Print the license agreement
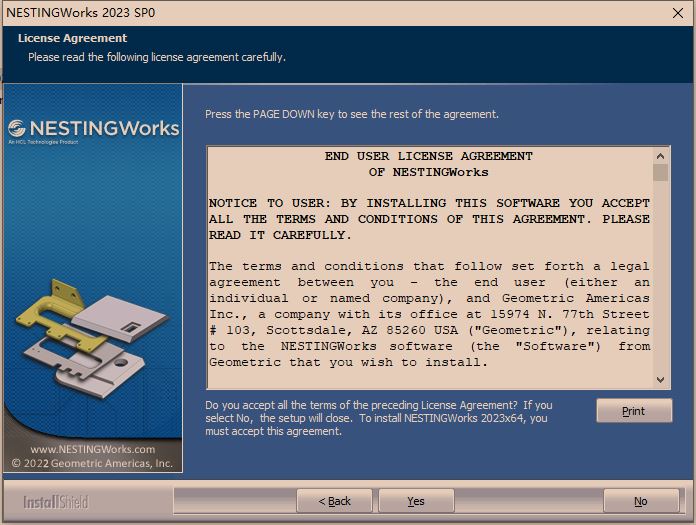Screen dimensions: 696x525 point(634,411)
